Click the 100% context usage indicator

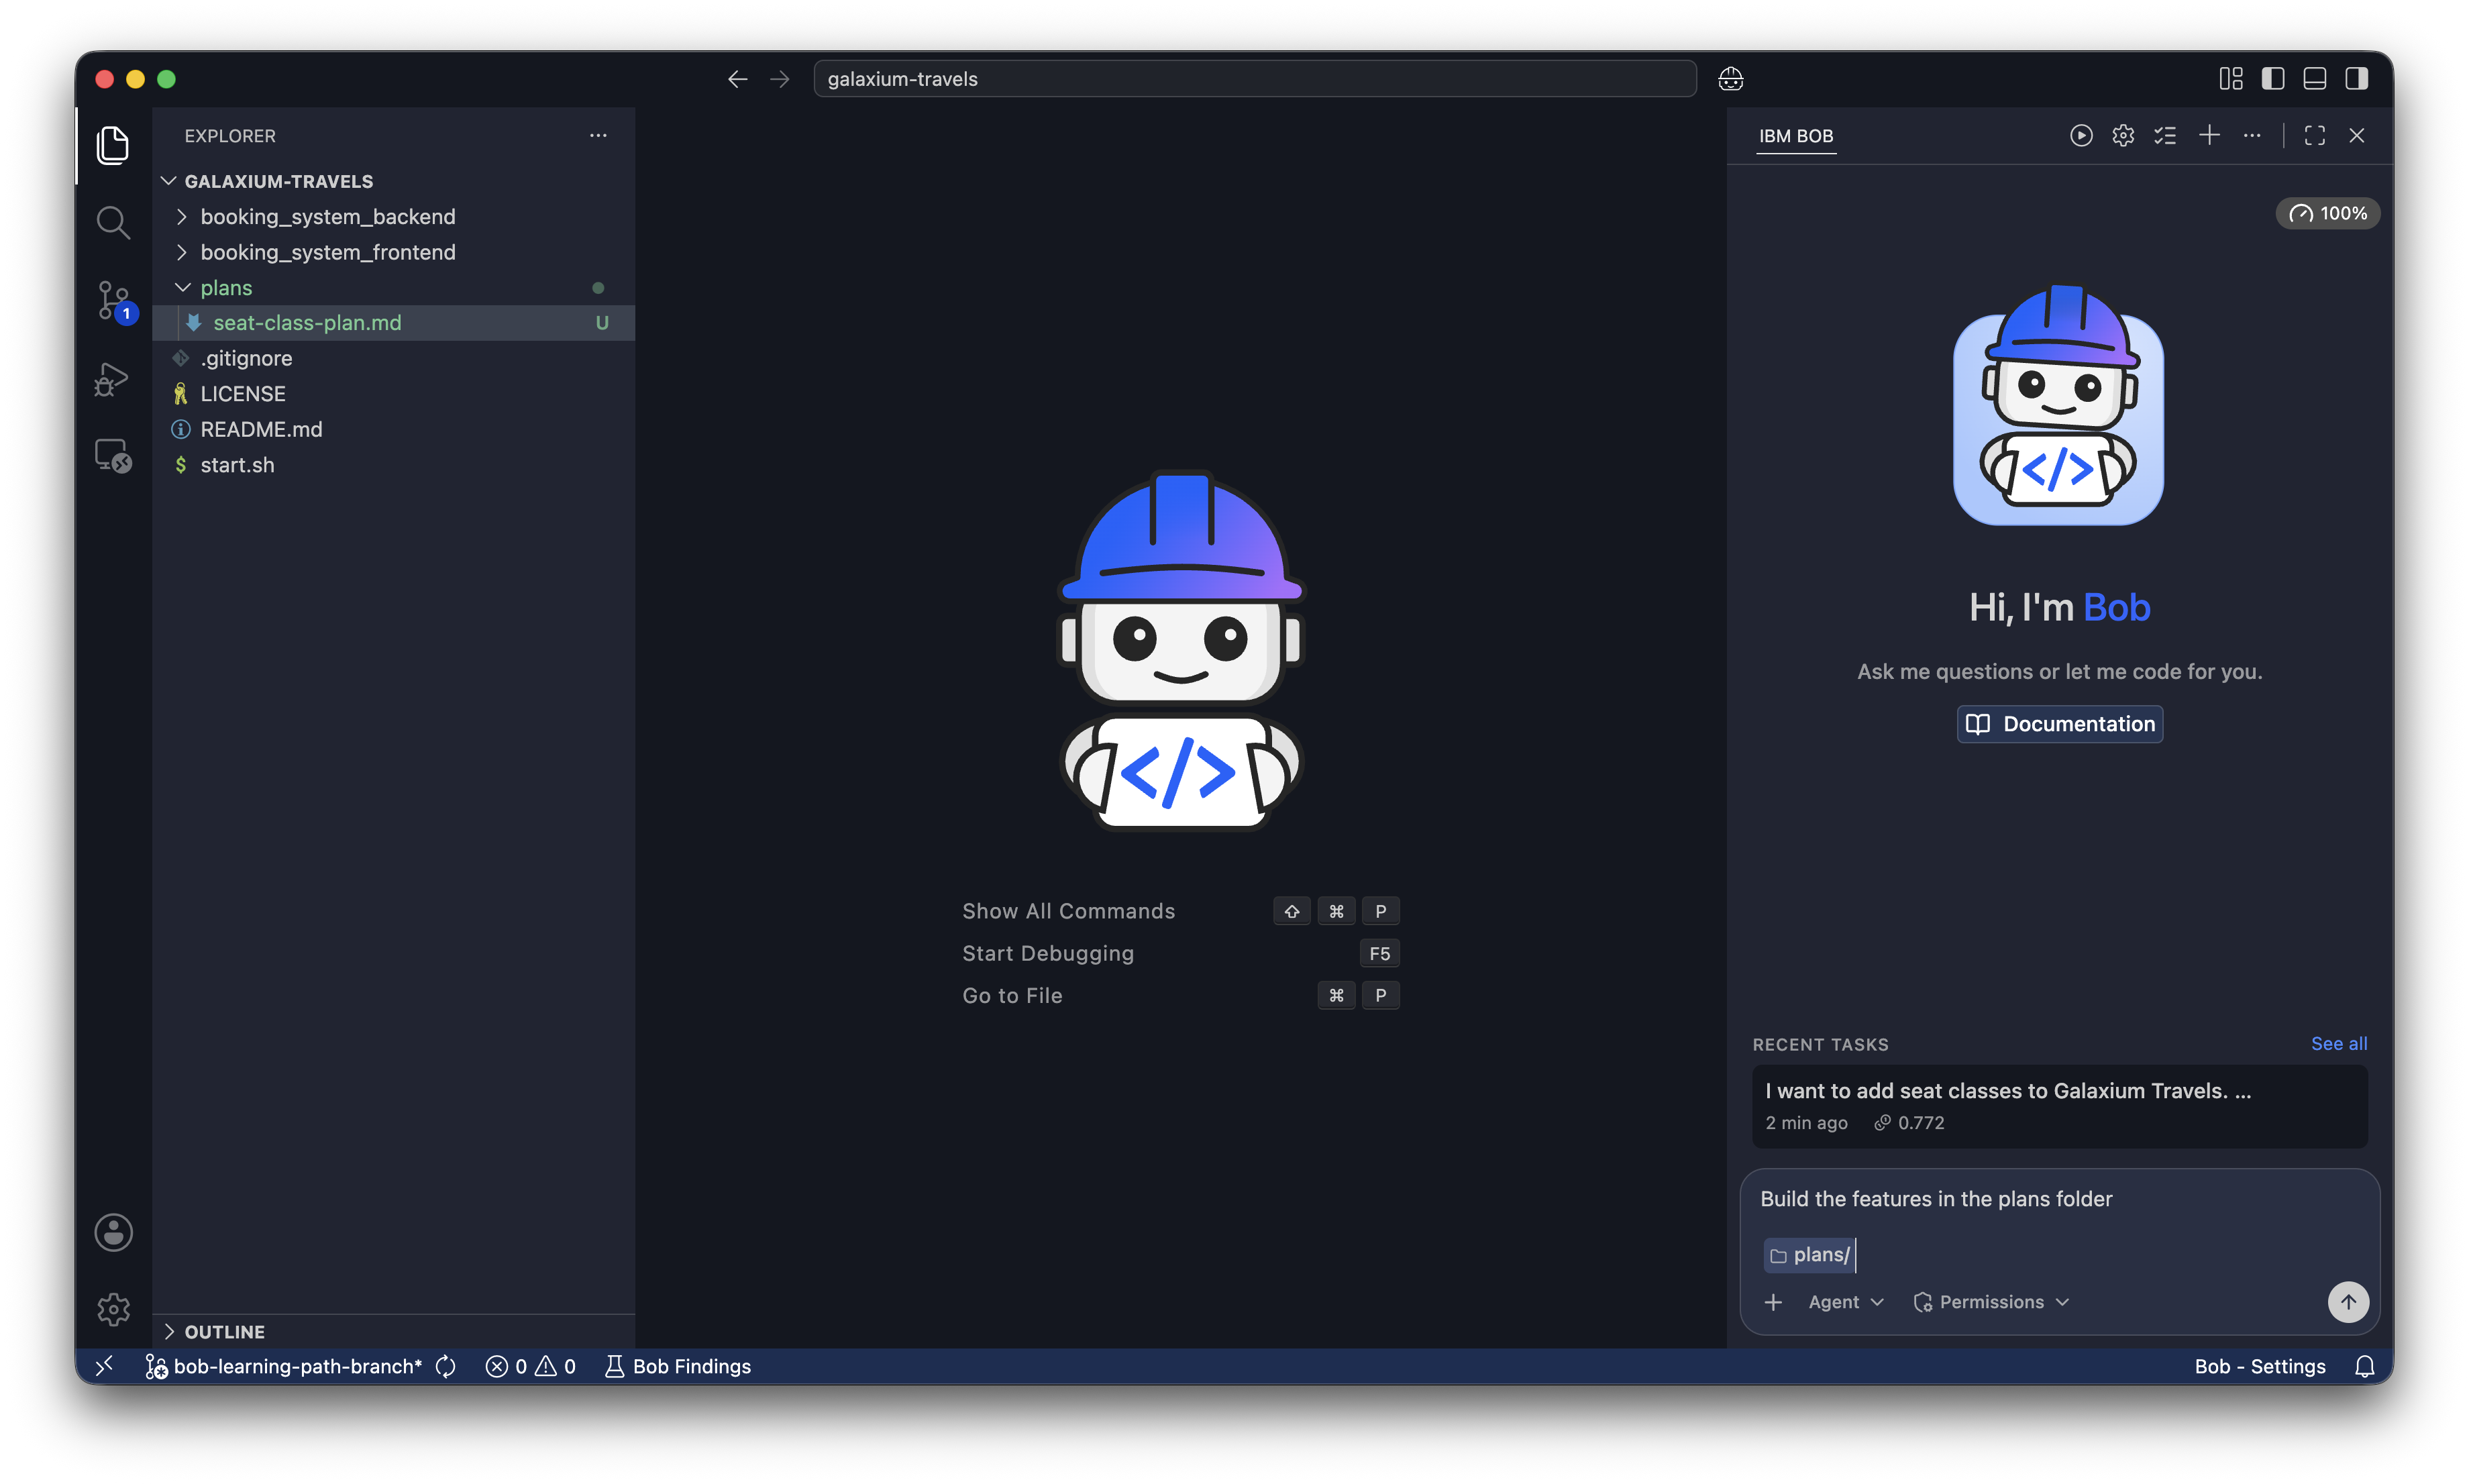(x=2328, y=213)
